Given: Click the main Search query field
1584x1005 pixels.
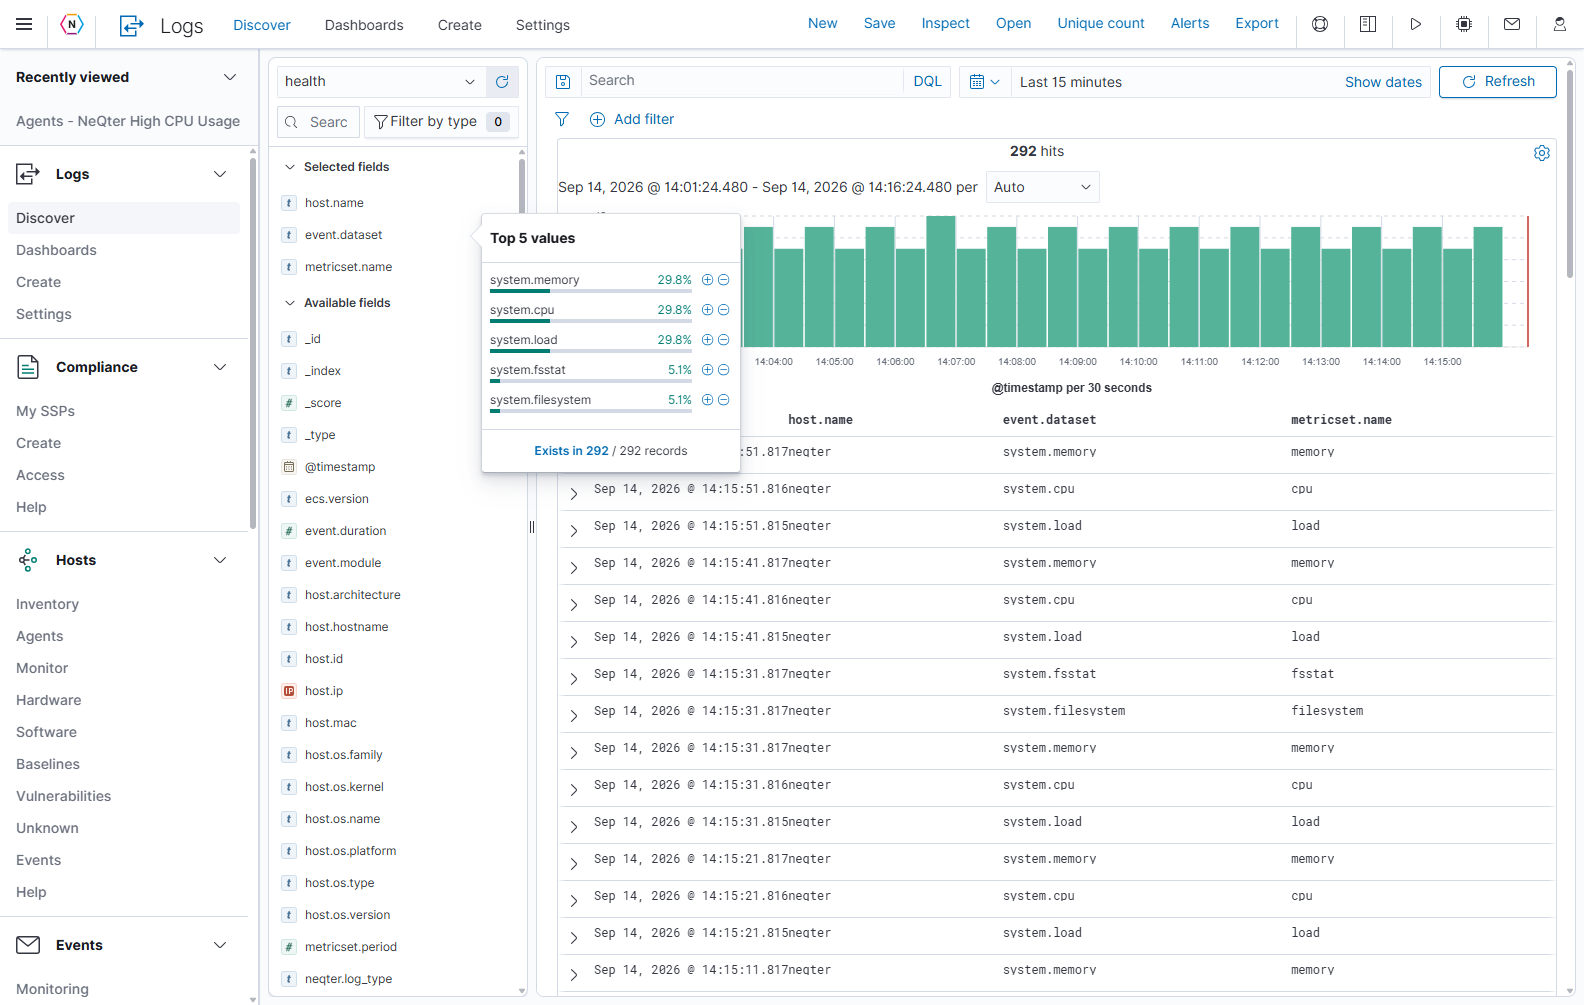Looking at the screenshot, I should click(x=742, y=81).
